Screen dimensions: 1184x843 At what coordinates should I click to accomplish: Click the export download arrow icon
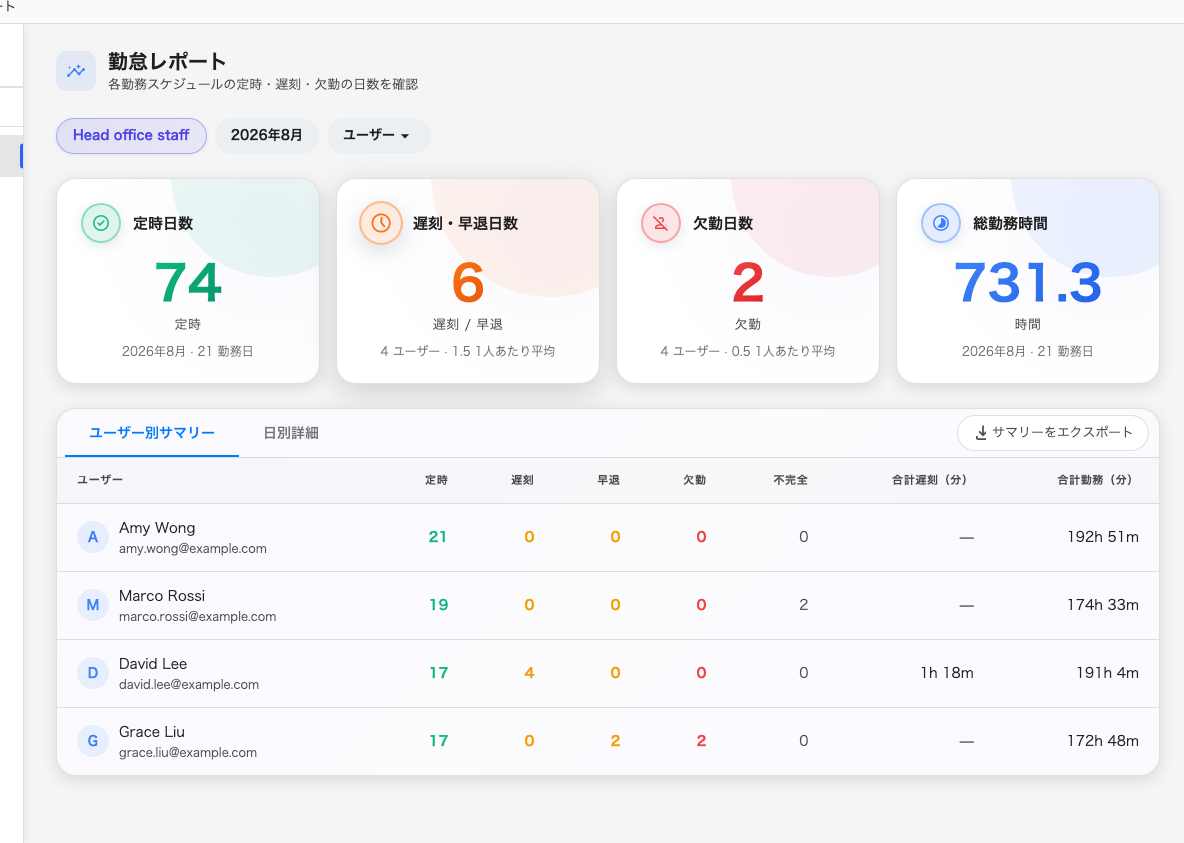pos(982,433)
